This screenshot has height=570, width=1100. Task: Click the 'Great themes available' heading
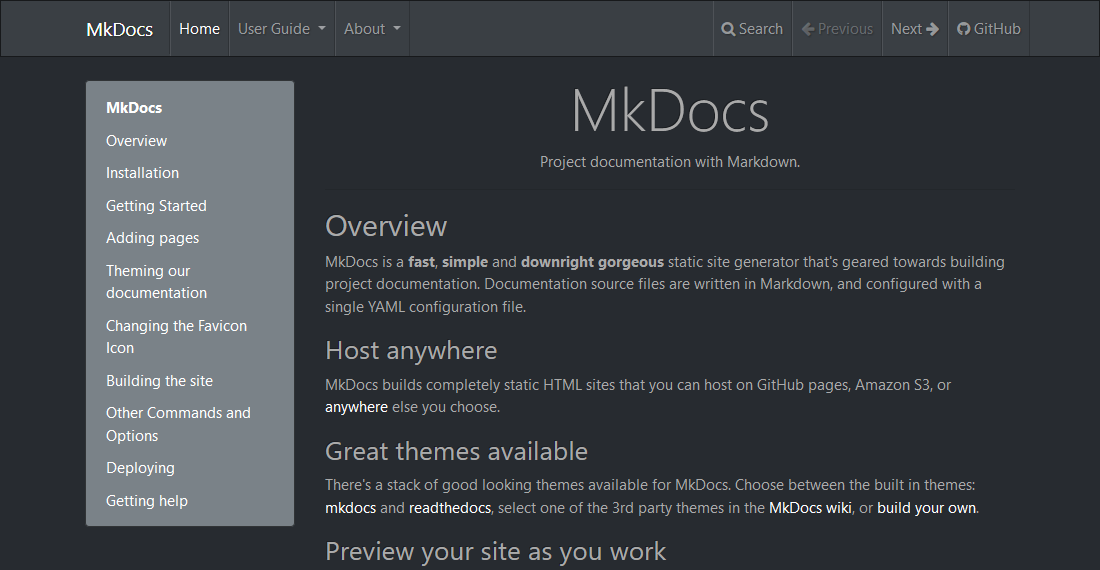click(x=456, y=452)
